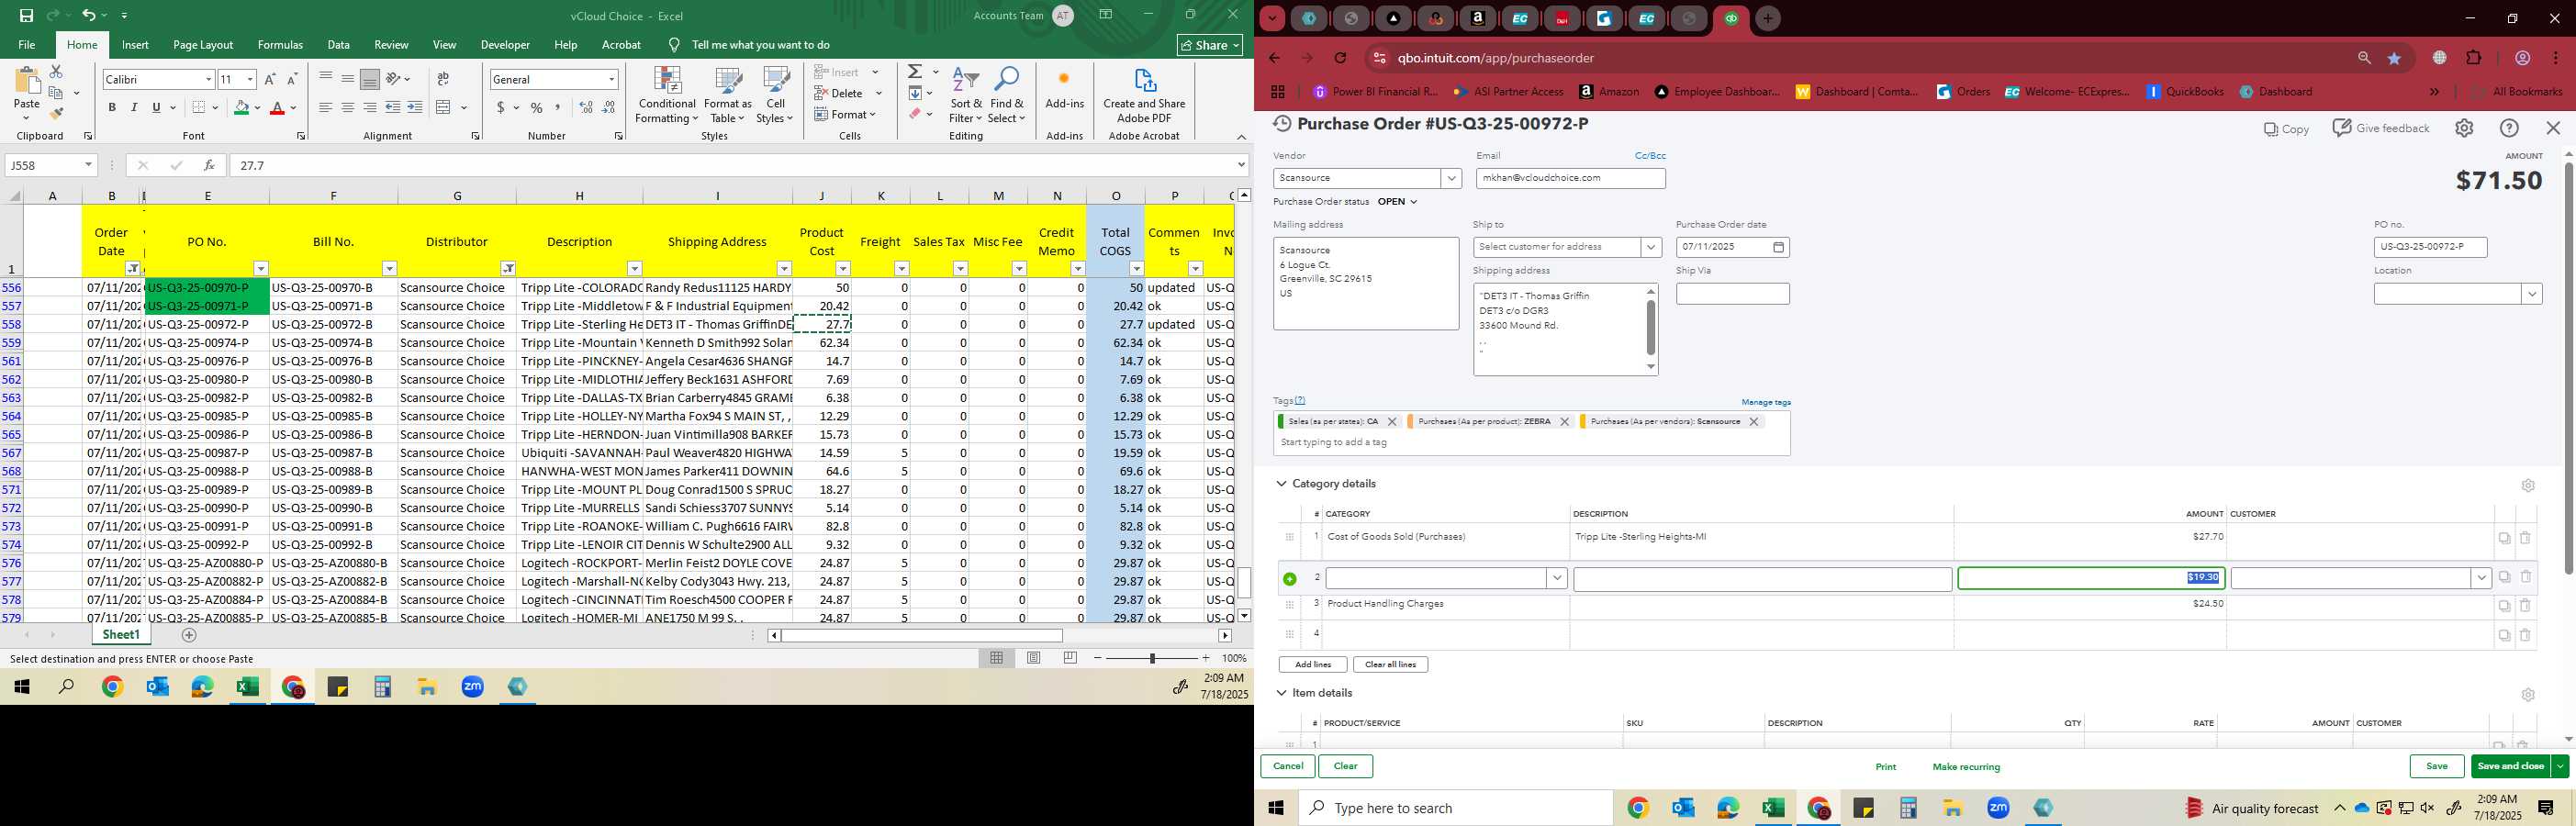Screen dimensions: 2576x826
Task: Open the Excel Name Box dropdown
Action: [x=88, y=165]
